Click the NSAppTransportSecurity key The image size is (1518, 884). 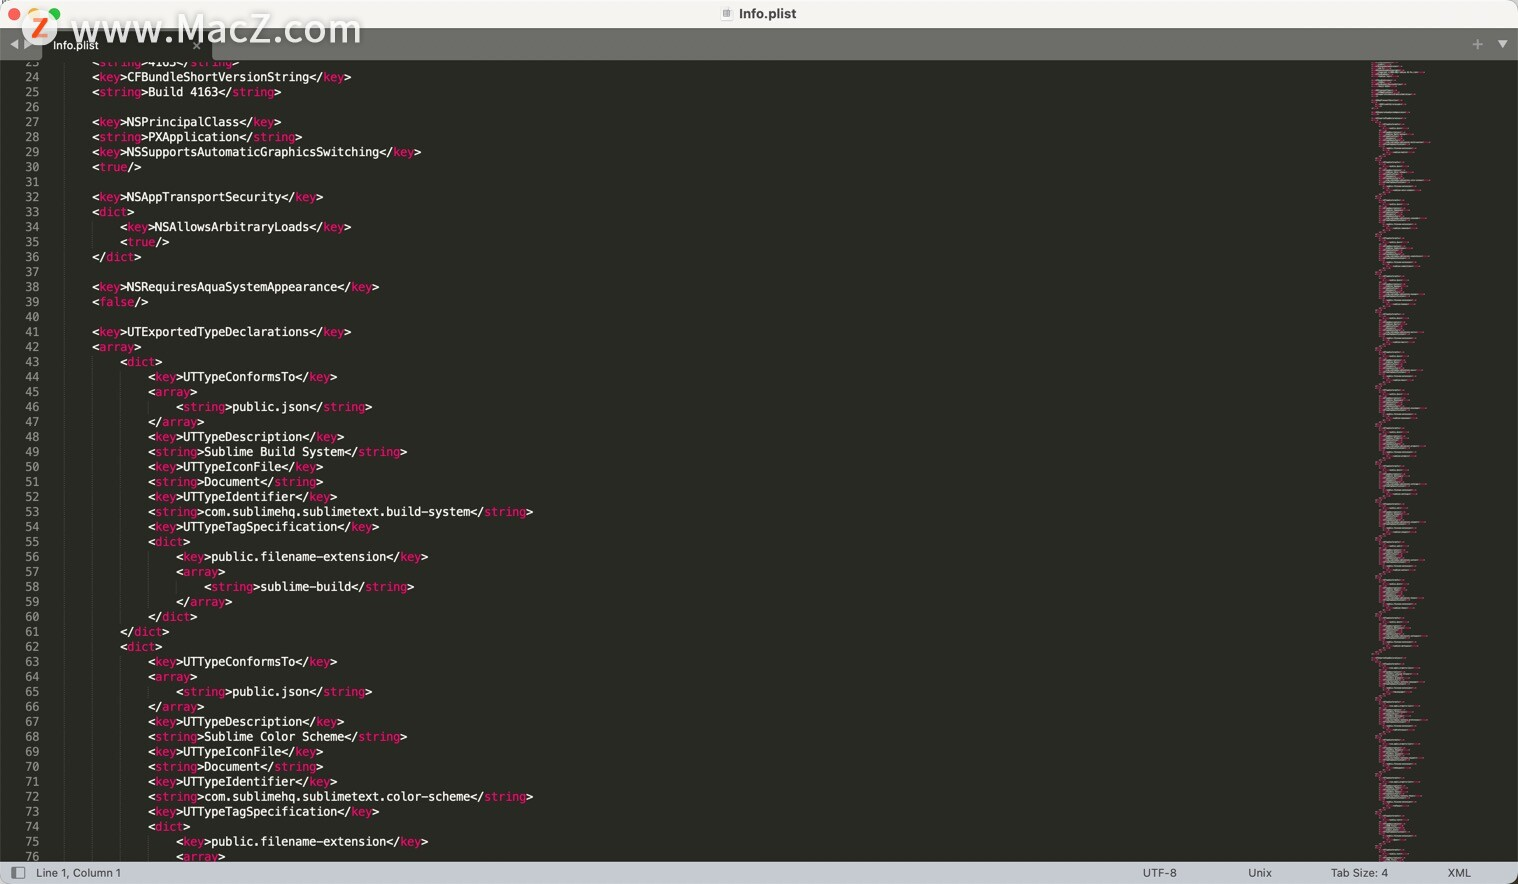204,197
